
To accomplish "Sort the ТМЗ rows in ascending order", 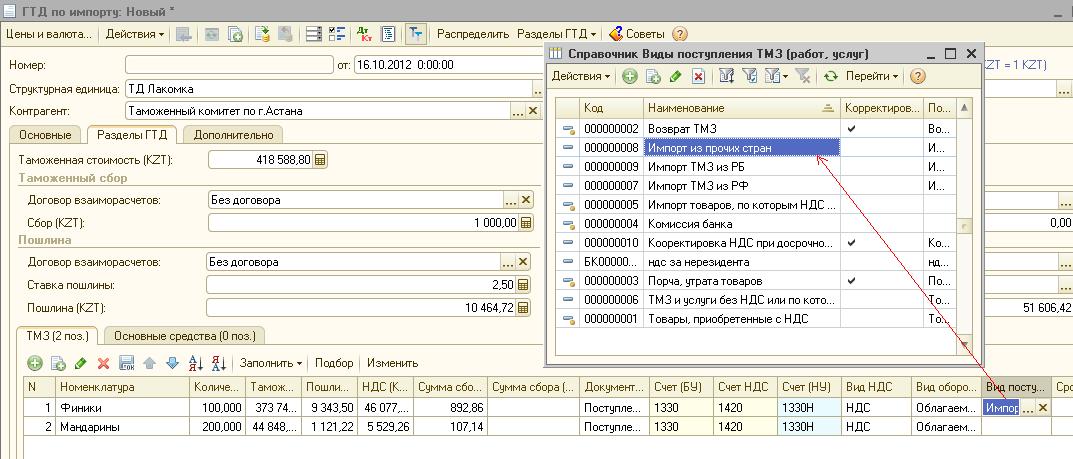I will [195, 363].
